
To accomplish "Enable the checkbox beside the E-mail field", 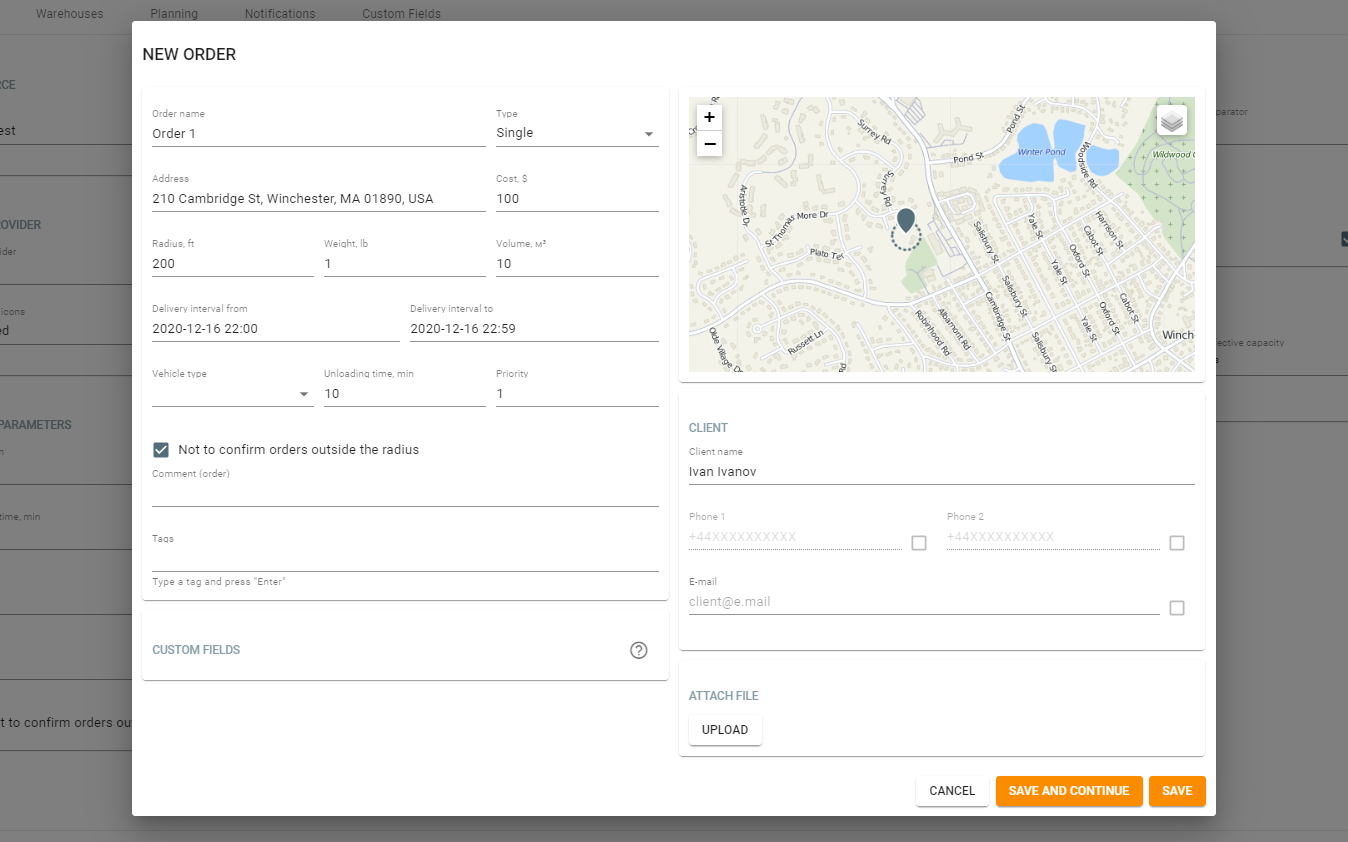I will (1177, 608).
